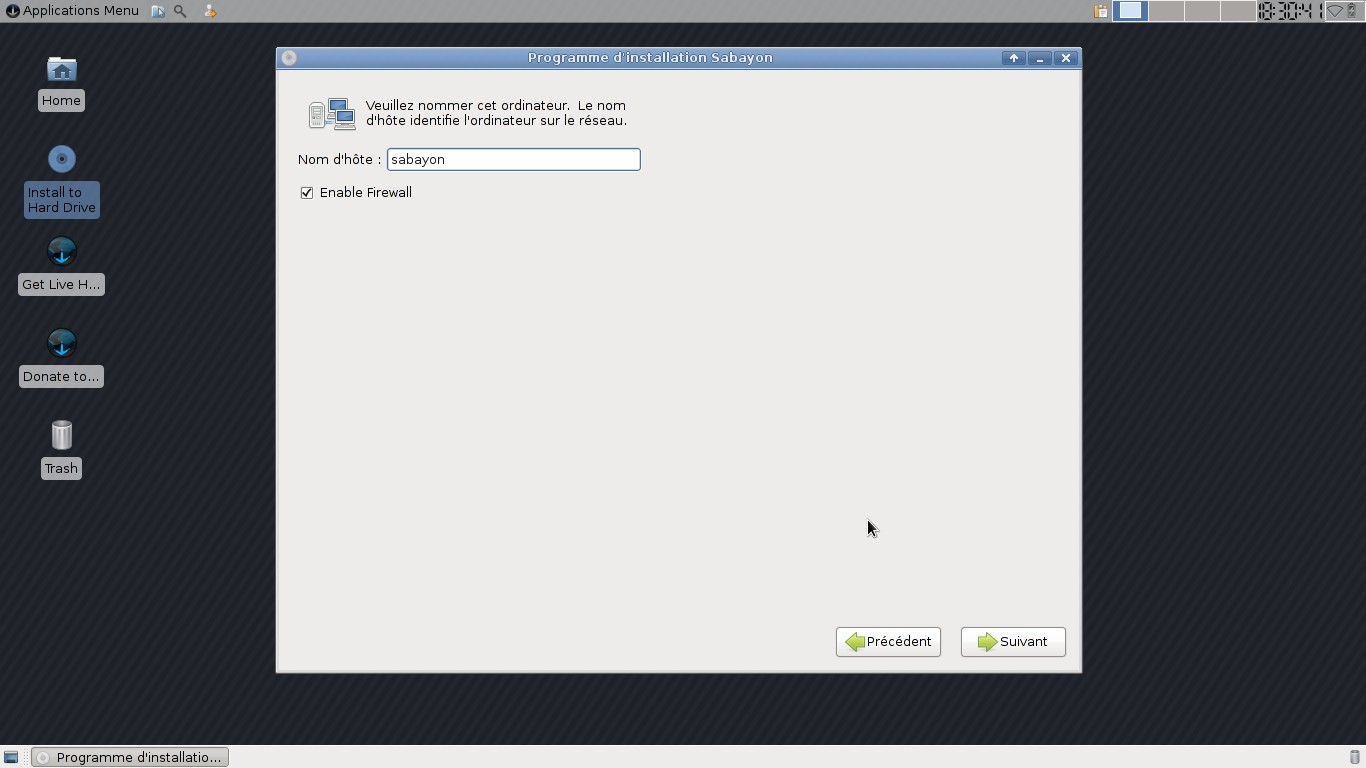Click the installer window menu icon in titlebar
Viewport: 1366px width, 768px height.
289,58
